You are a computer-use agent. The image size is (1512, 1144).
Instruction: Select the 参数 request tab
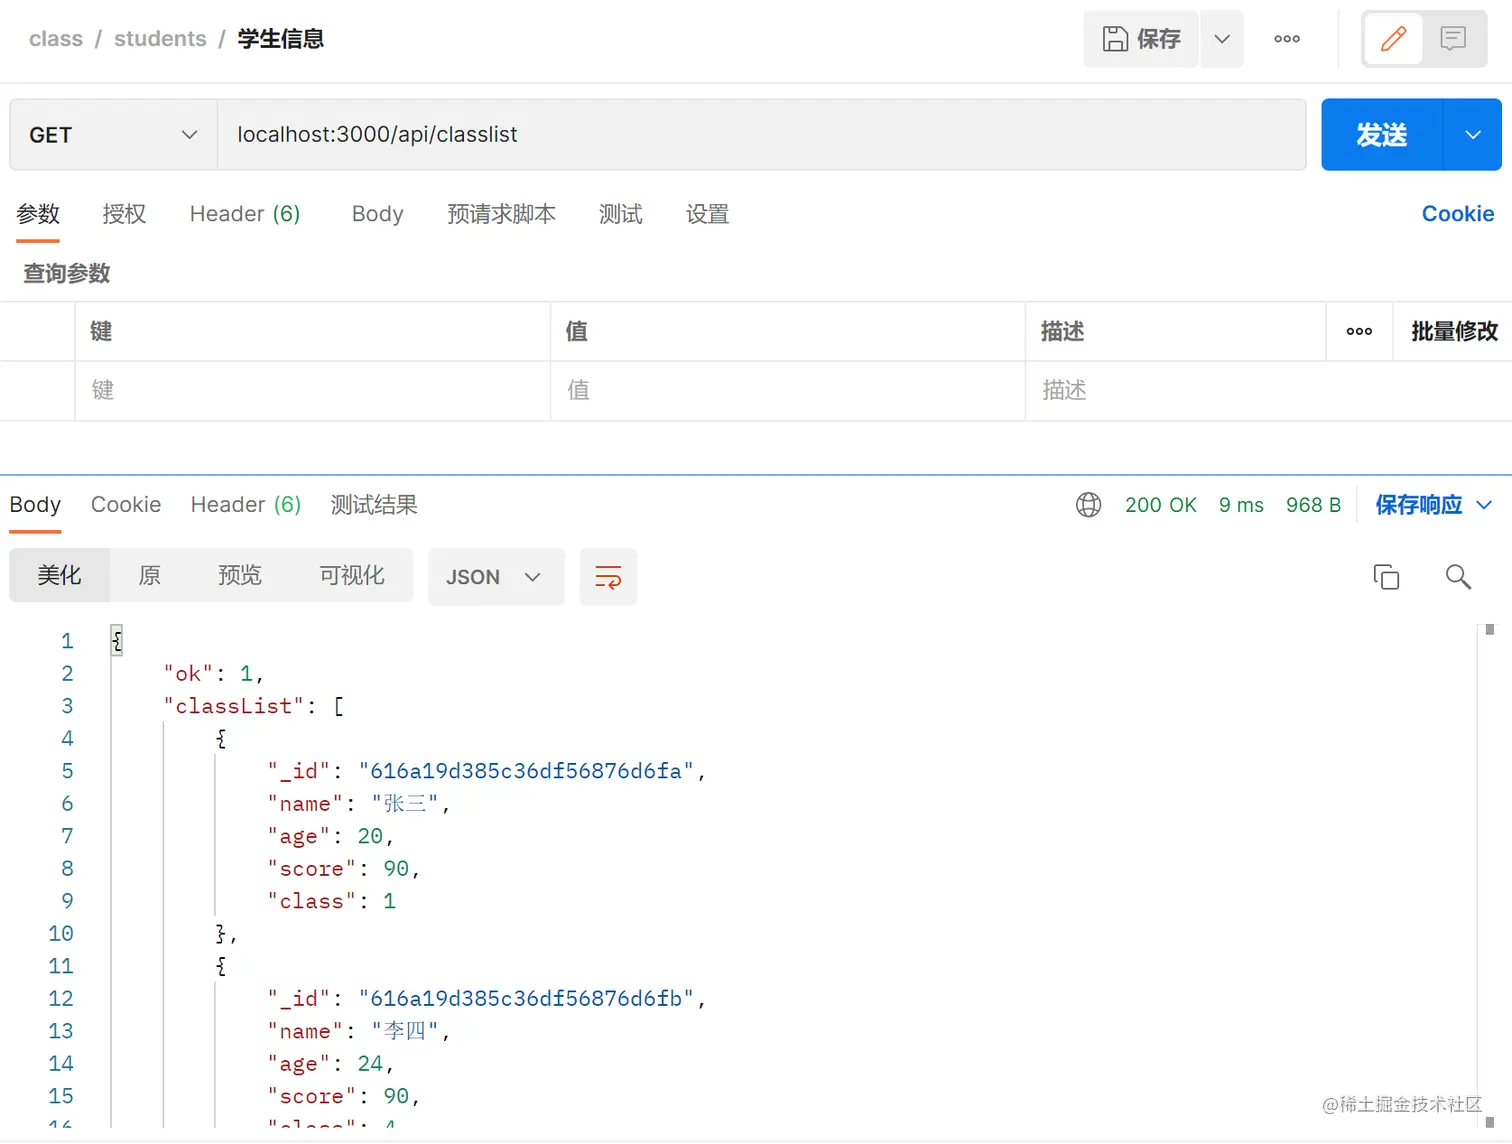tap(38, 214)
